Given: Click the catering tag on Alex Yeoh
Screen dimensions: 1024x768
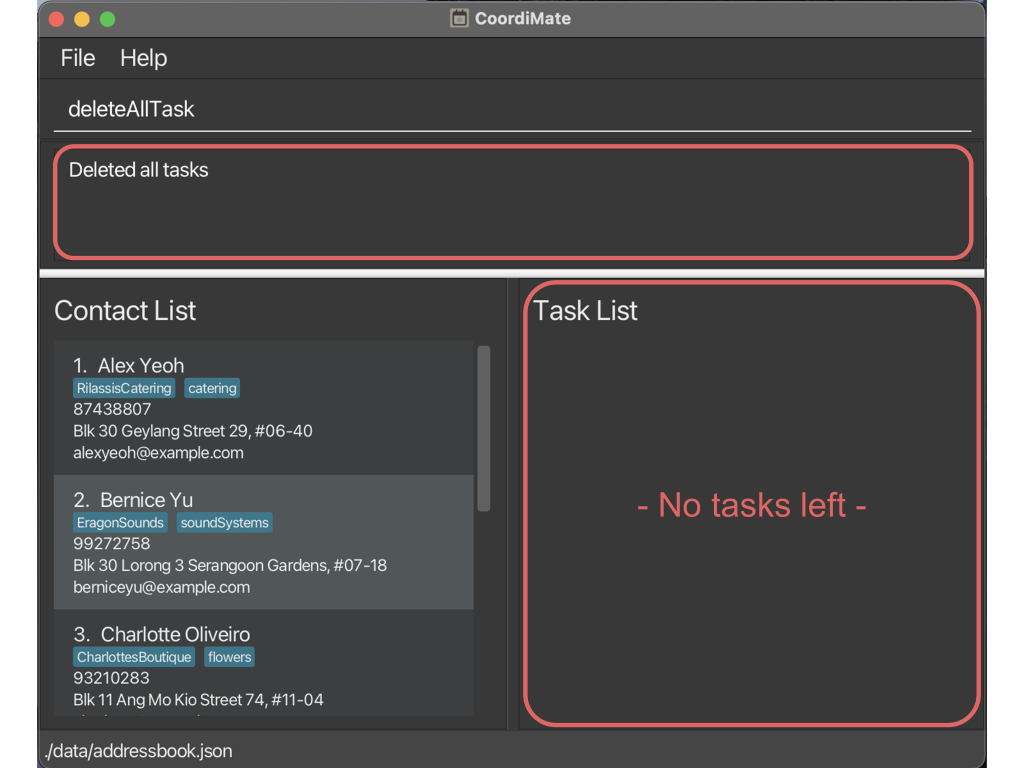Looking at the screenshot, I should 212,388.
